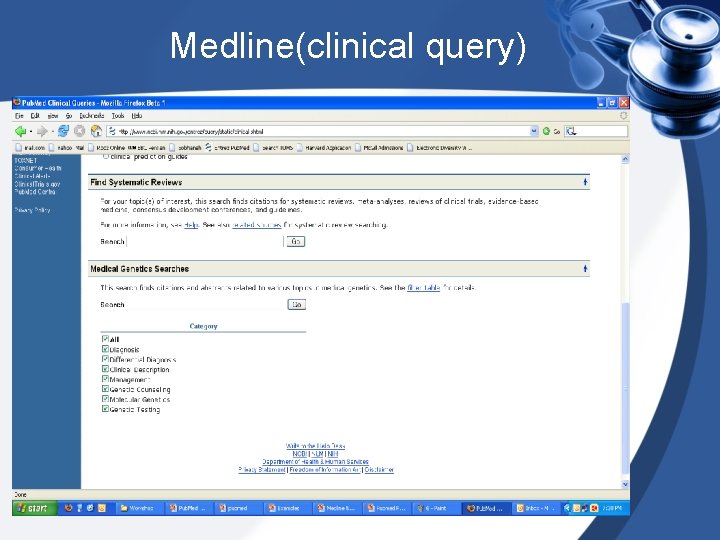Uncheck the Diagnosis category checkbox
The width and height of the screenshot is (720, 540).
click(105, 349)
